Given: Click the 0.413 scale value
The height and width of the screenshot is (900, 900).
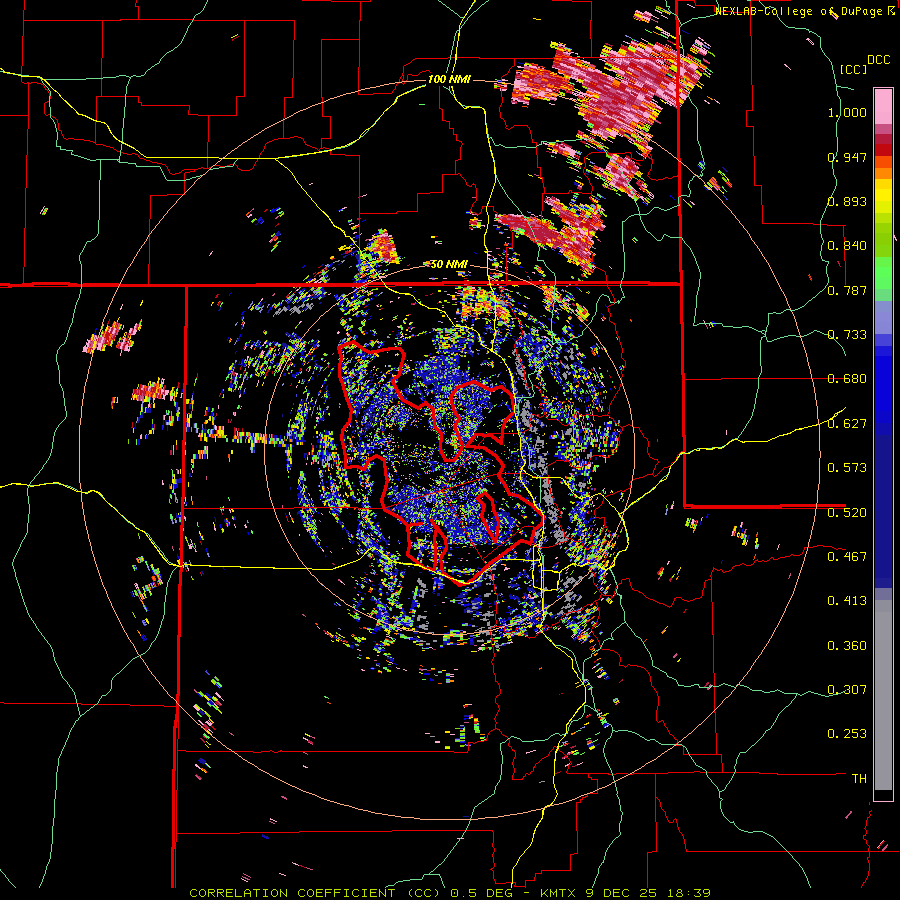Looking at the screenshot, I should pos(847,601).
